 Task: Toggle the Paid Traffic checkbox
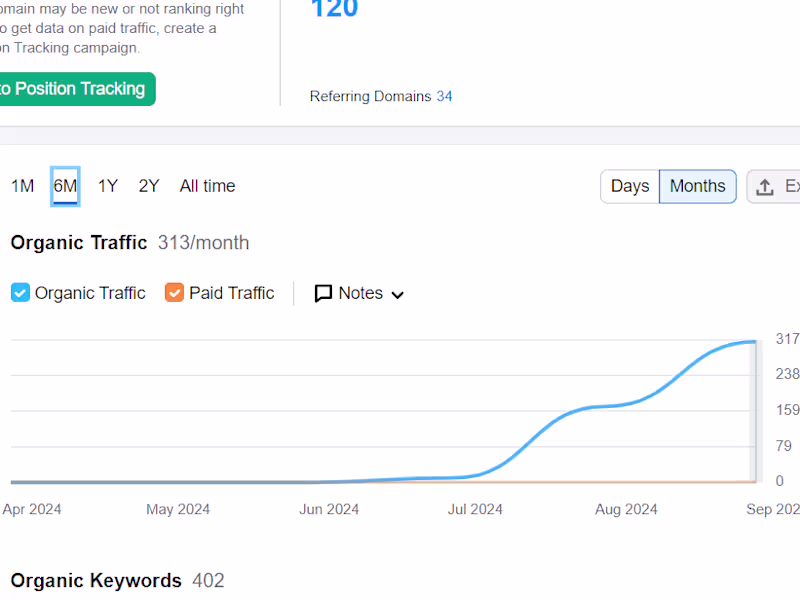point(174,293)
